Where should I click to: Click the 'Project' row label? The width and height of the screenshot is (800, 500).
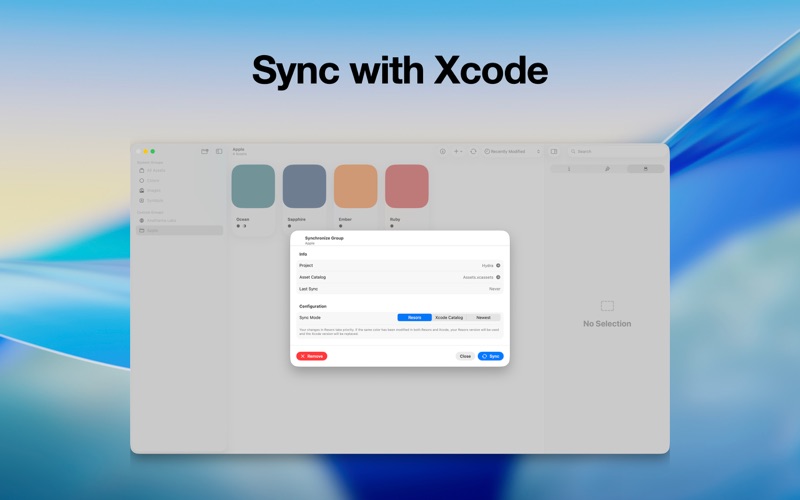pos(306,265)
